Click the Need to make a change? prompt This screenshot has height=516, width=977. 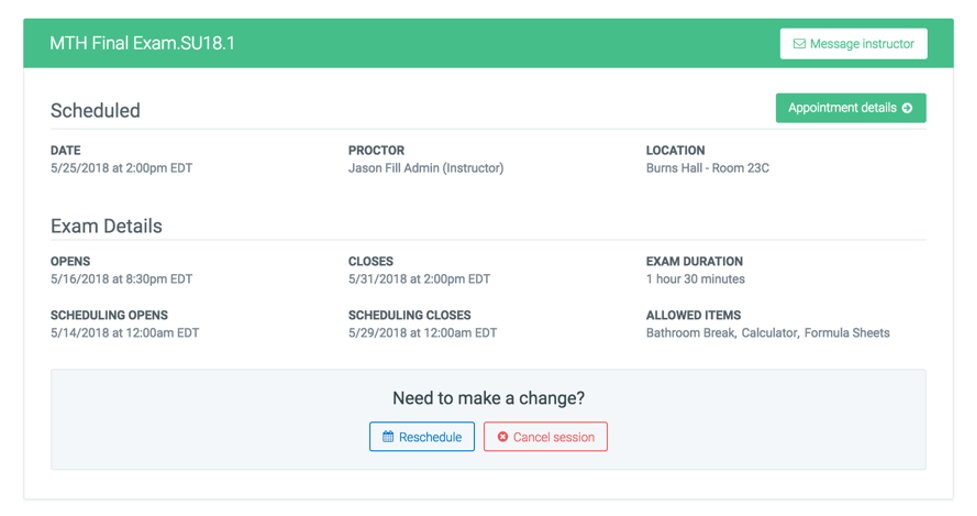(488, 398)
